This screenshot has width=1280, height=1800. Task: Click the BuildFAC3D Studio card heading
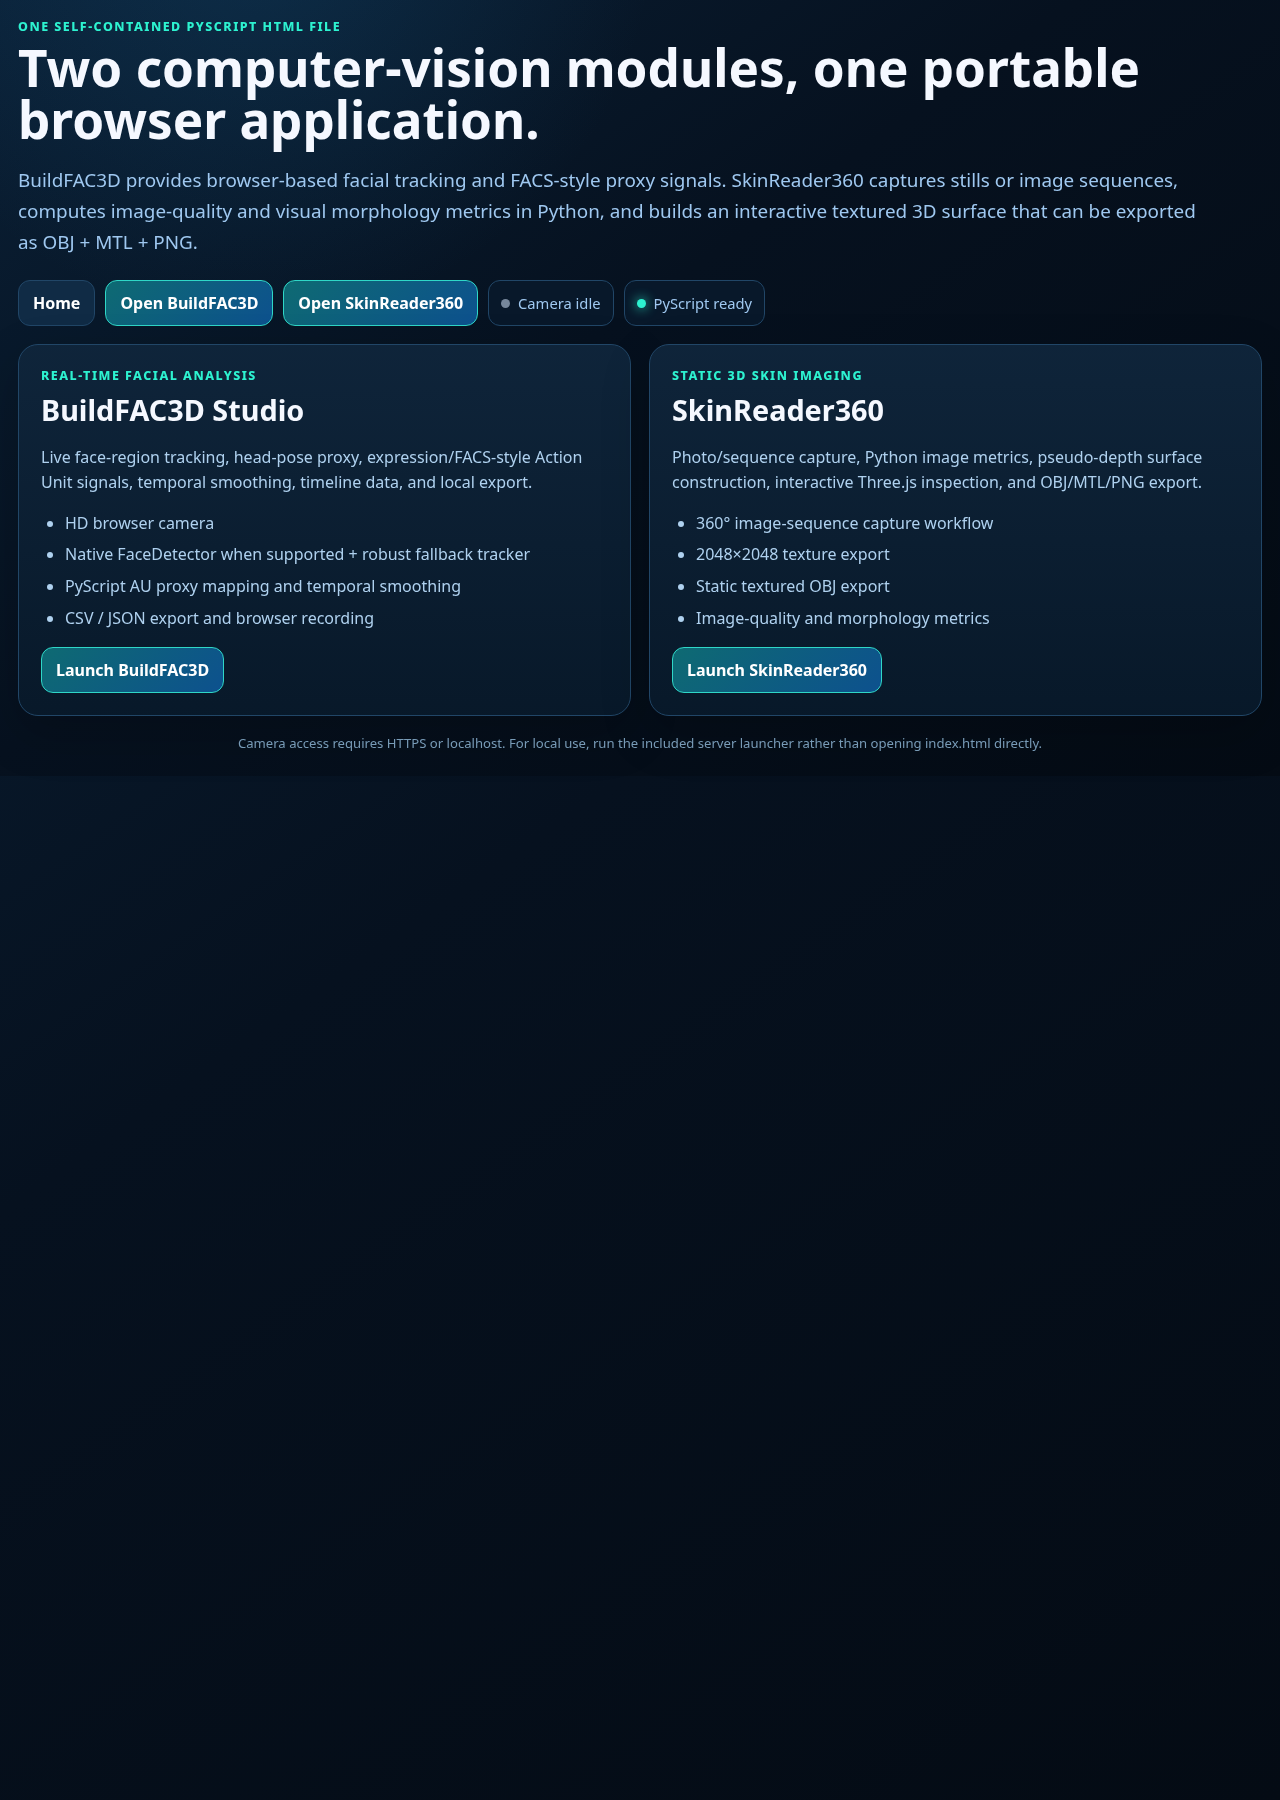(x=172, y=411)
